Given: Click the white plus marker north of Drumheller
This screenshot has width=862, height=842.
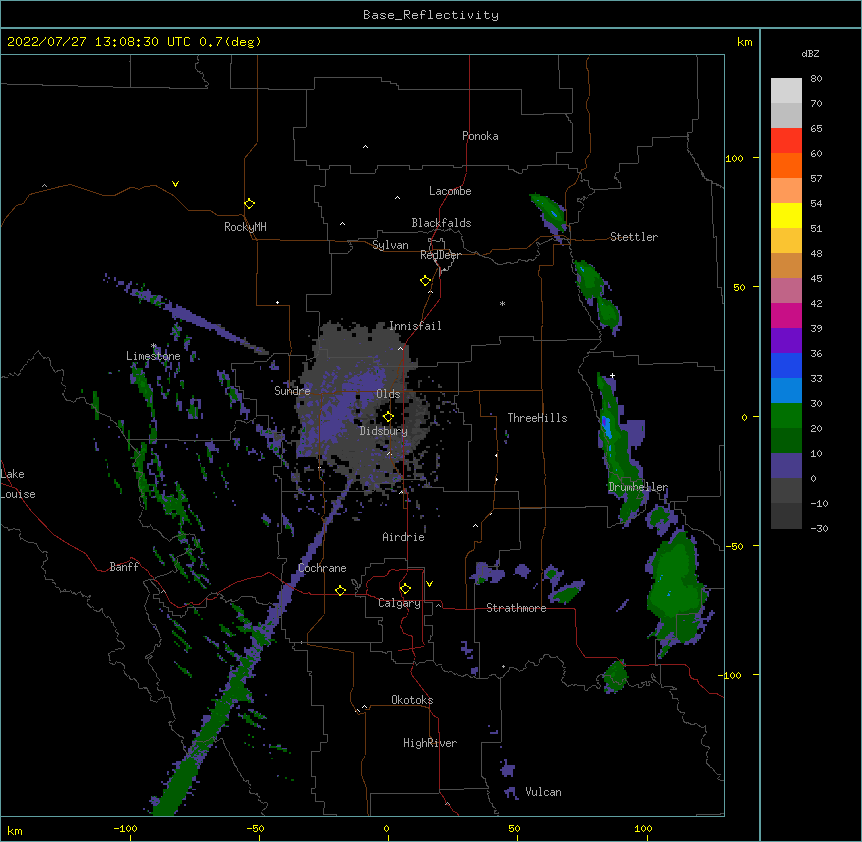Looking at the screenshot, I should (x=612, y=375).
